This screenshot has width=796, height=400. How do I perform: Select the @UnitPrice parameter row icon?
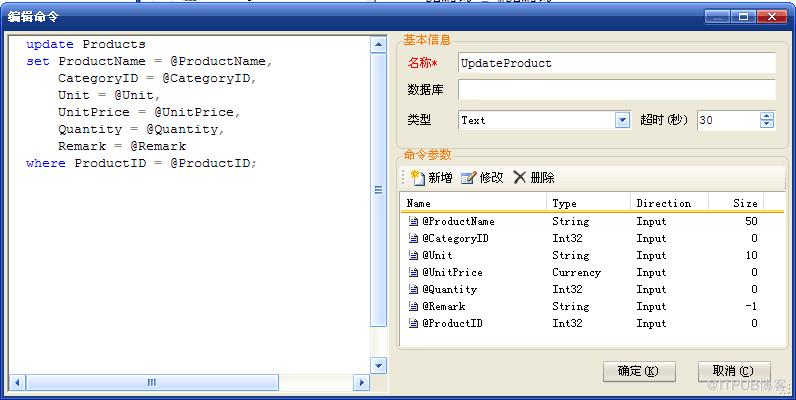(413, 273)
